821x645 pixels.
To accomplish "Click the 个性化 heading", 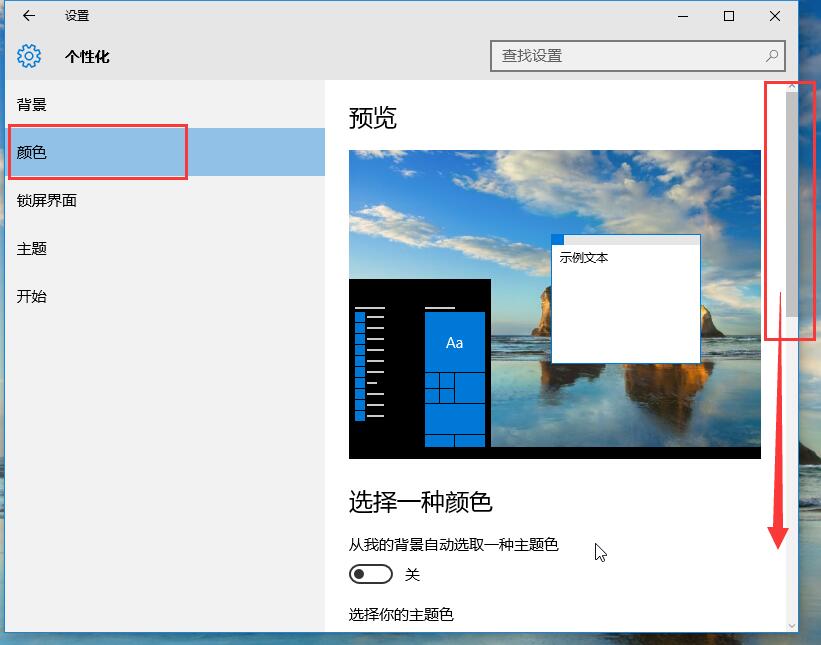I will 87,56.
